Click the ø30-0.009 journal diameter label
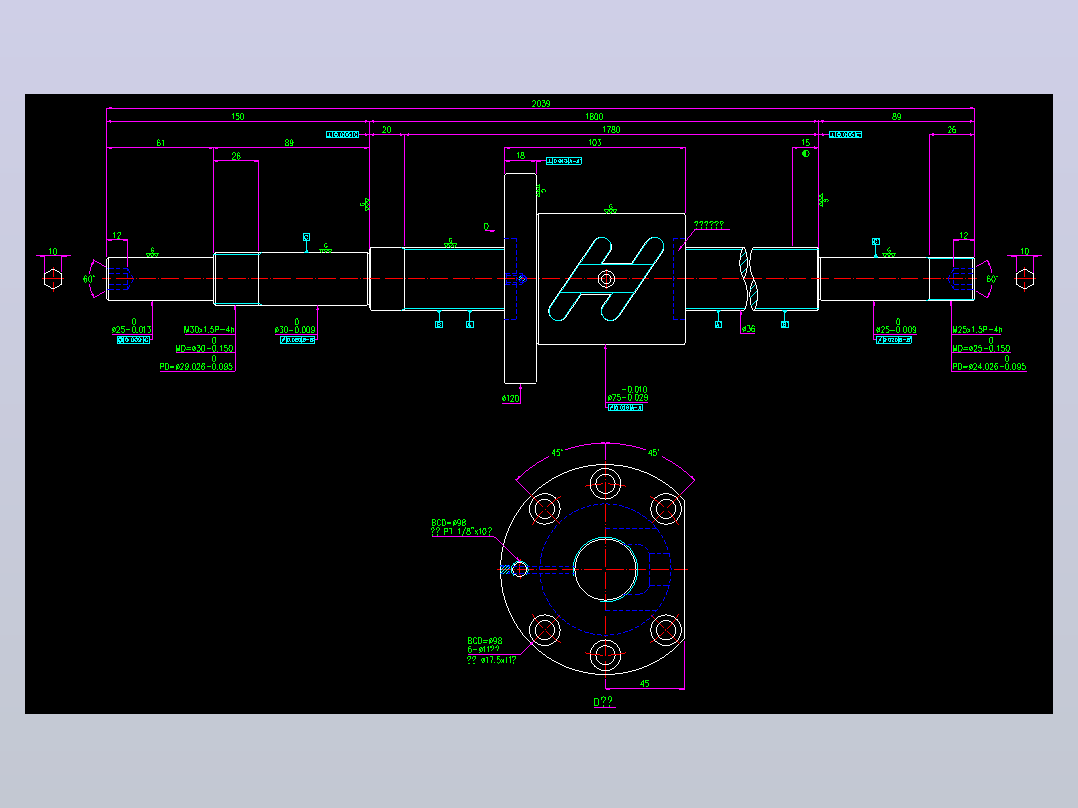Image resolution: width=1078 pixels, height=808 pixels. (x=295, y=330)
